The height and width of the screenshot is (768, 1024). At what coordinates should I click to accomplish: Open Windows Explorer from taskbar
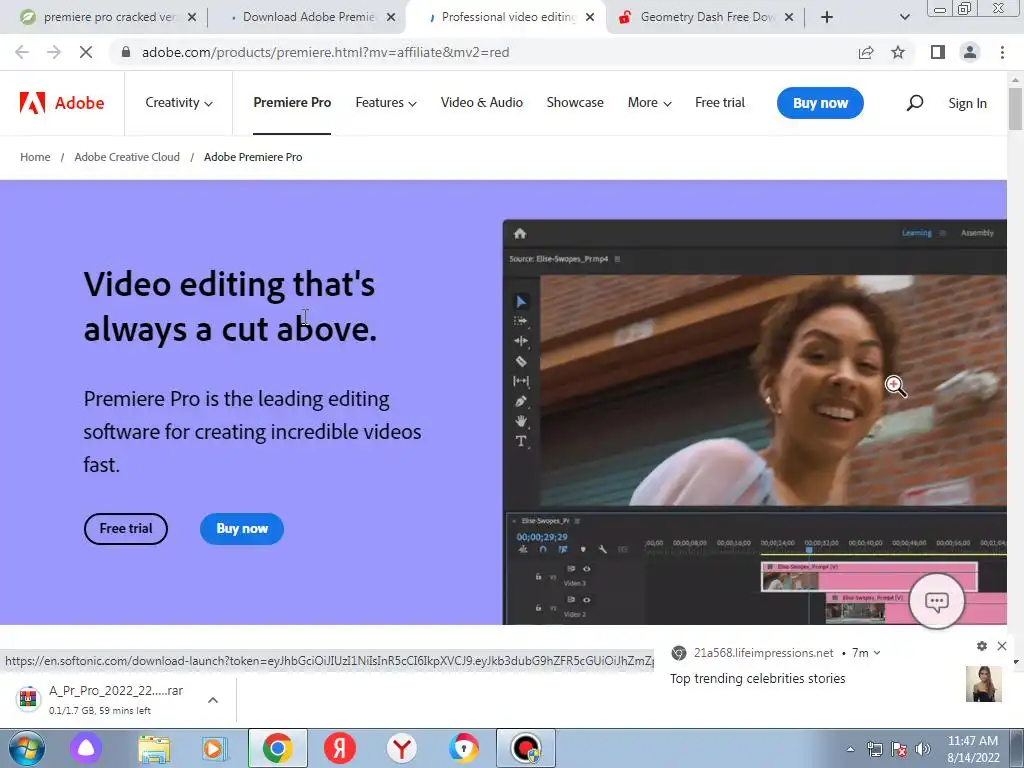coord(153,748)
